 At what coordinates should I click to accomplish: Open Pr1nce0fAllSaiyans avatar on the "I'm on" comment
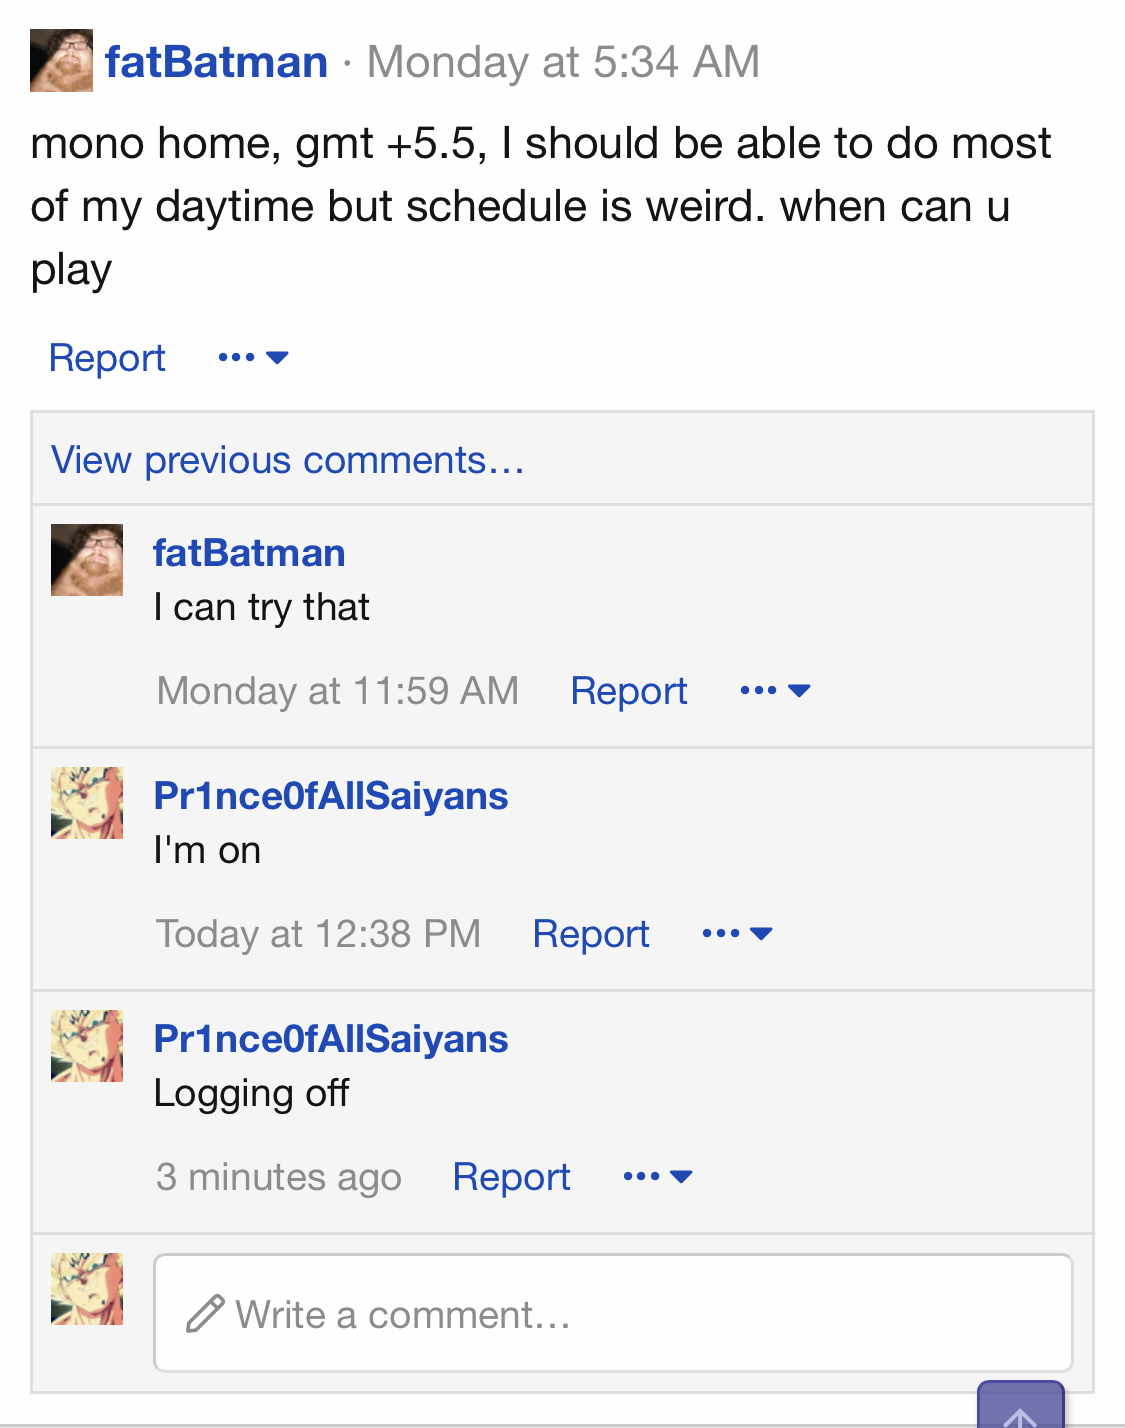pos(87,803)
